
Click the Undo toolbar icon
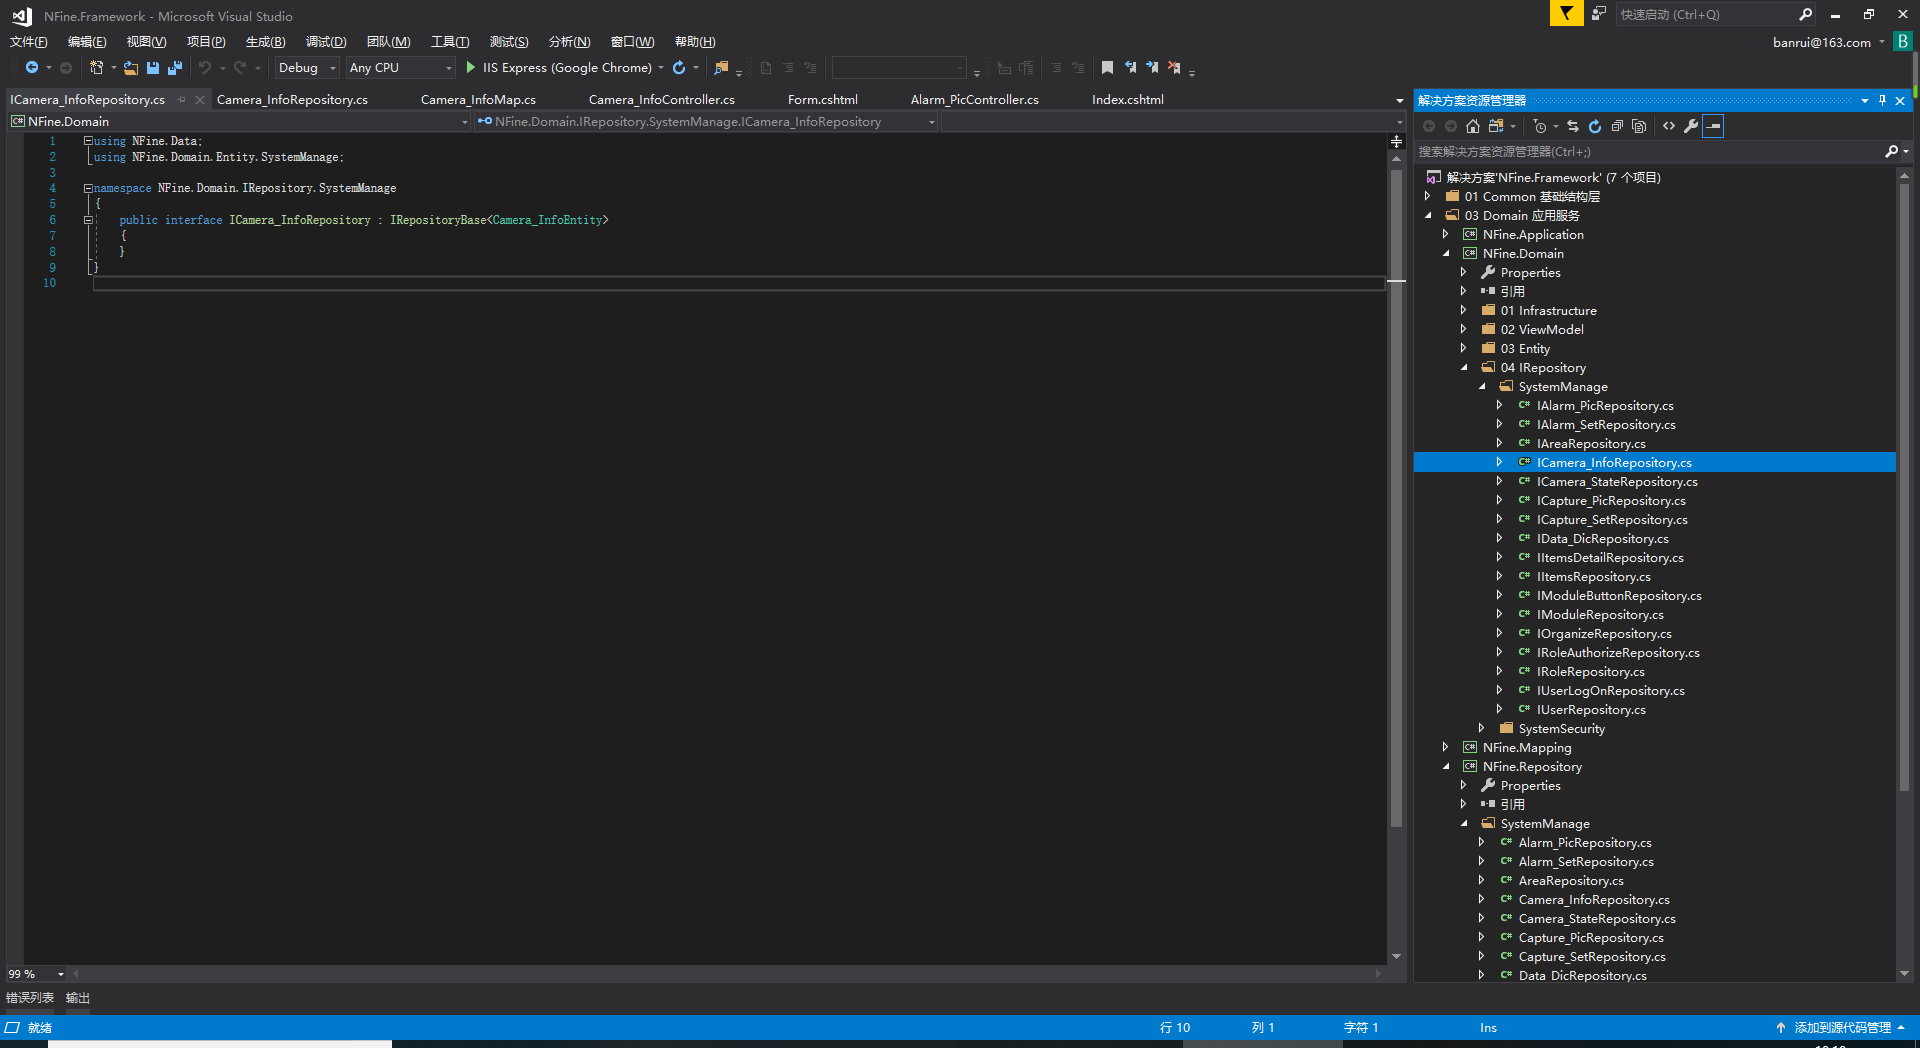click(204, 67)
